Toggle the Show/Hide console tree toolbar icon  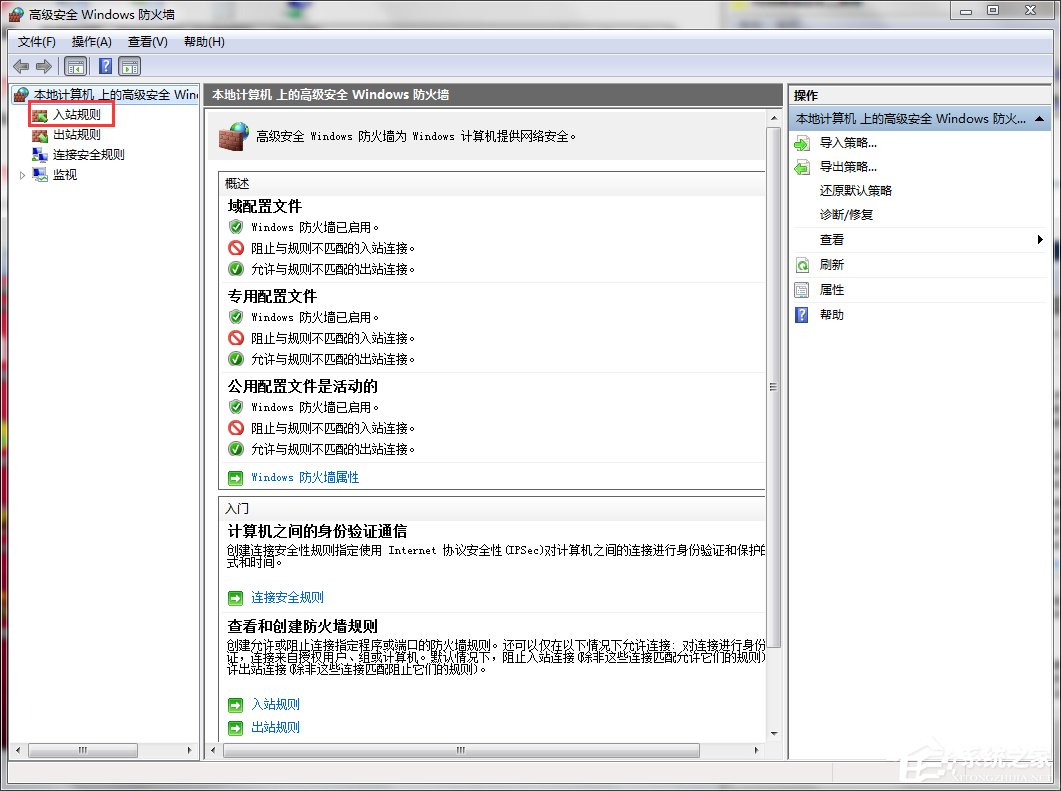click(75, 66)
